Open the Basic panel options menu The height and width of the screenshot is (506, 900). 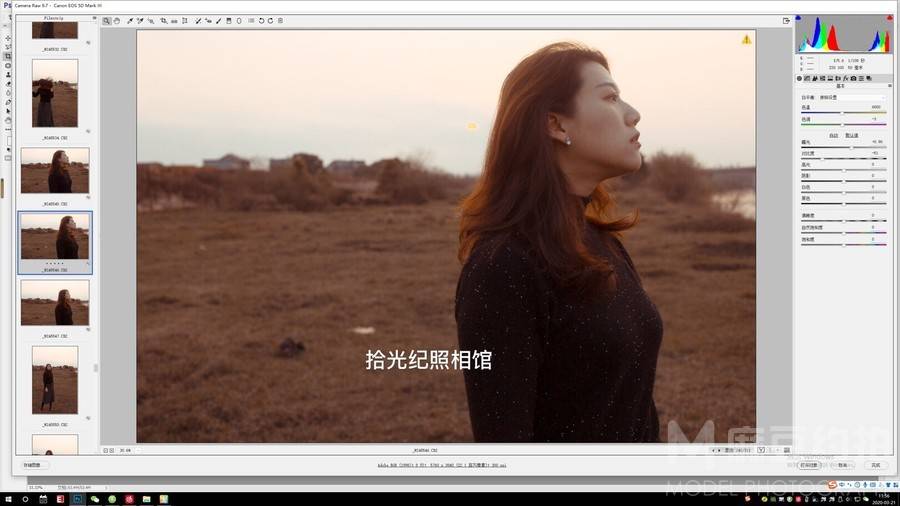click(x=890, y=85)
